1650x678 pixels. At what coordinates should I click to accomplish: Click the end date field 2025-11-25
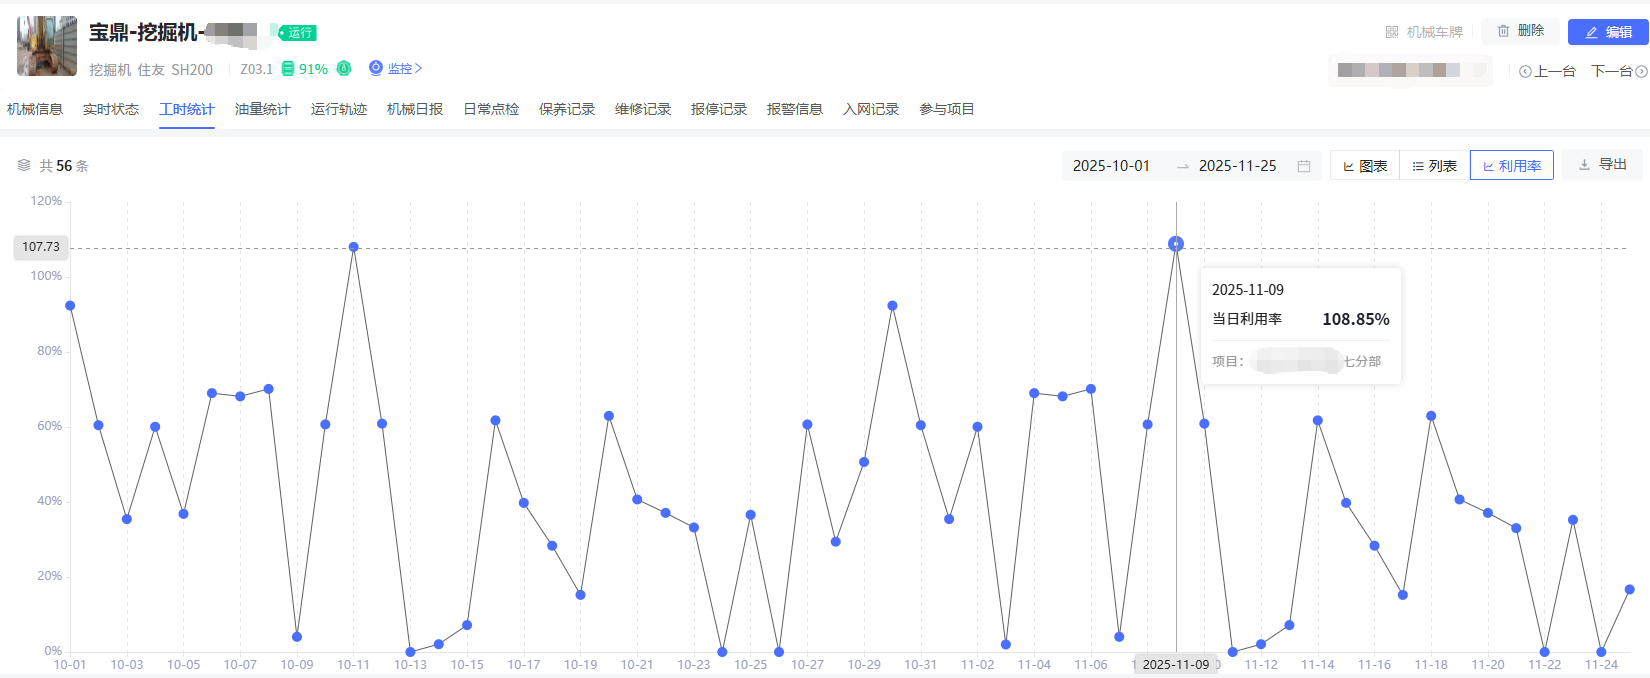point(1238,166)
